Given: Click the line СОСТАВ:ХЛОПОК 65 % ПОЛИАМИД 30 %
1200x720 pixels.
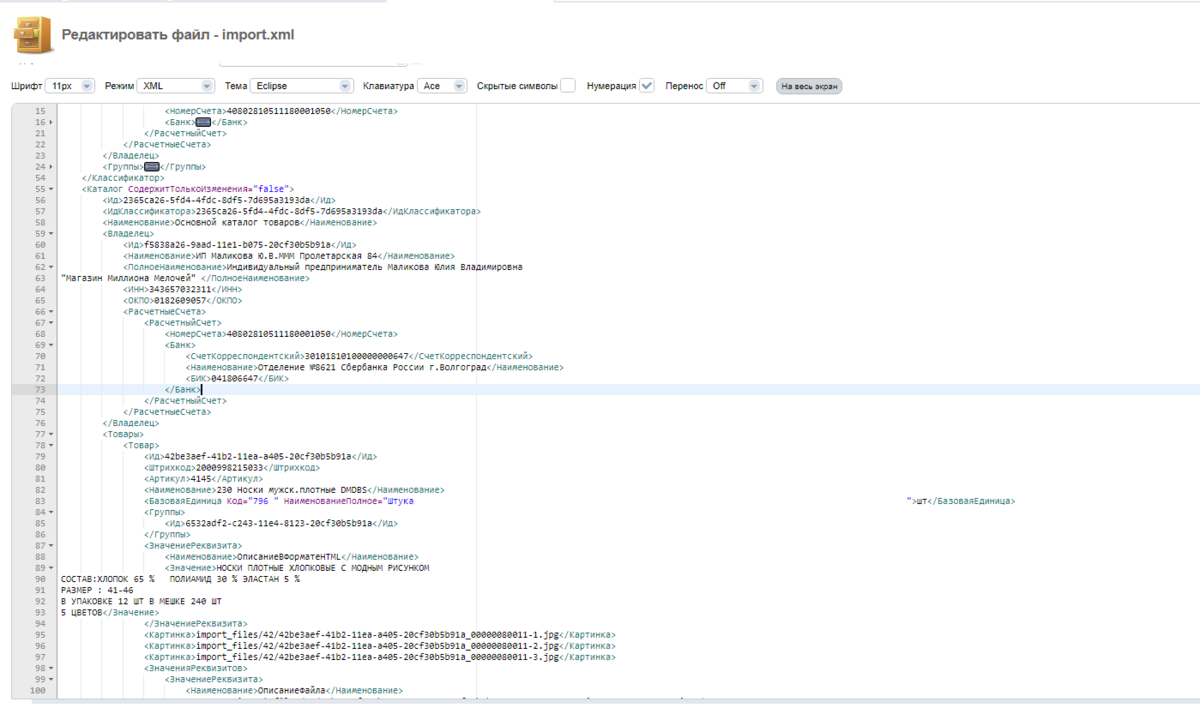Looking at the screenshot, I should [180, 579].
